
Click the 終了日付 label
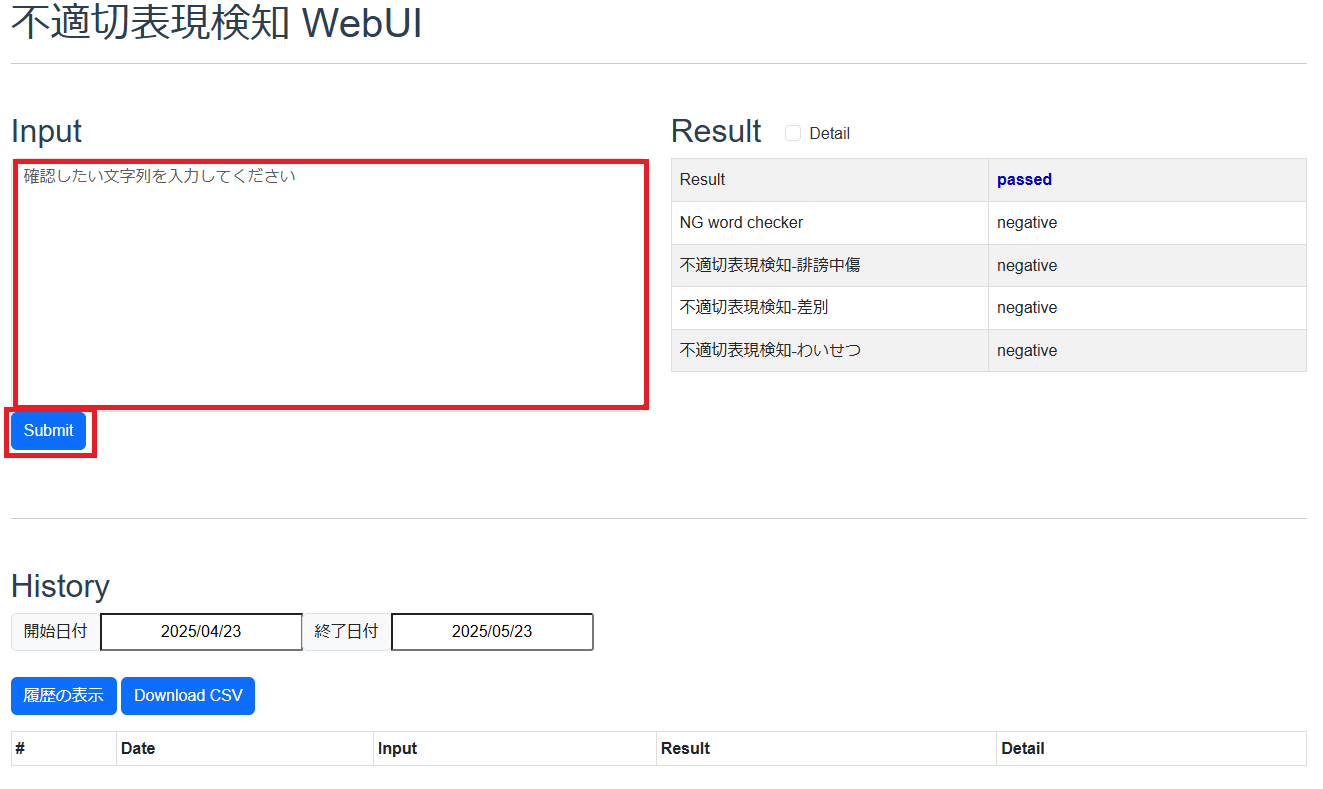(346, 632)
